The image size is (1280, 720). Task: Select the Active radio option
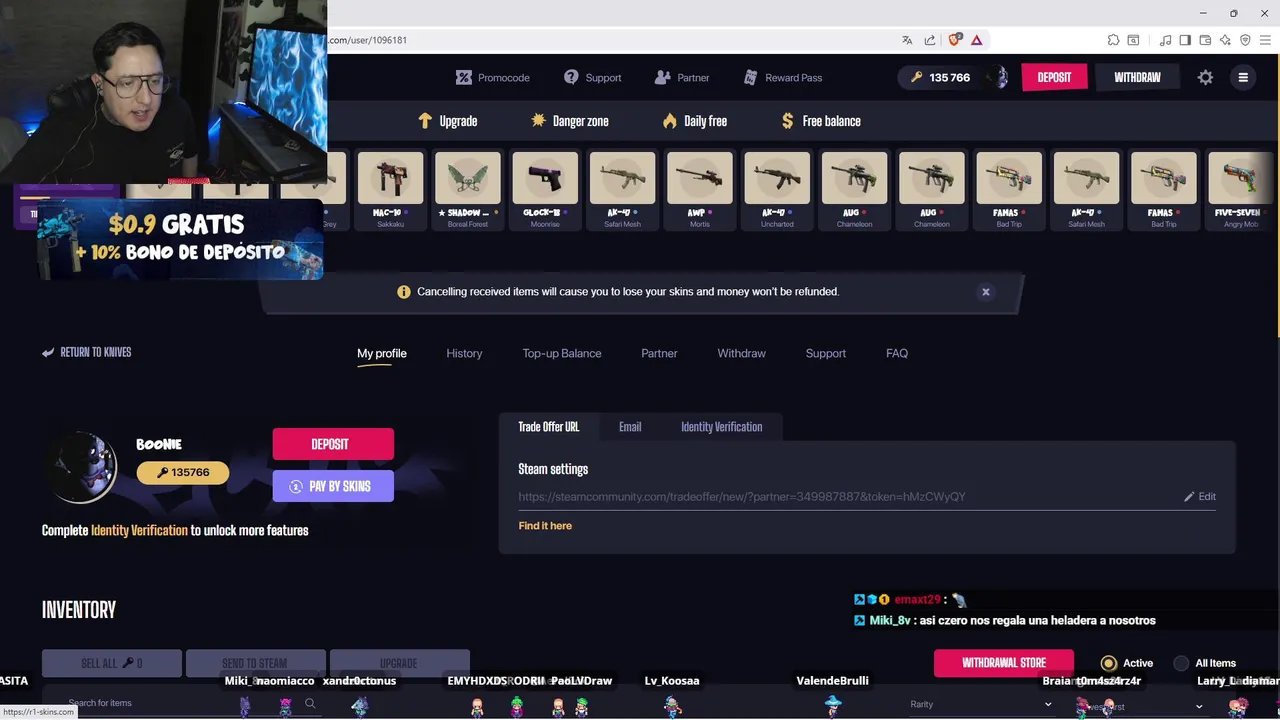click(1127, 663)
